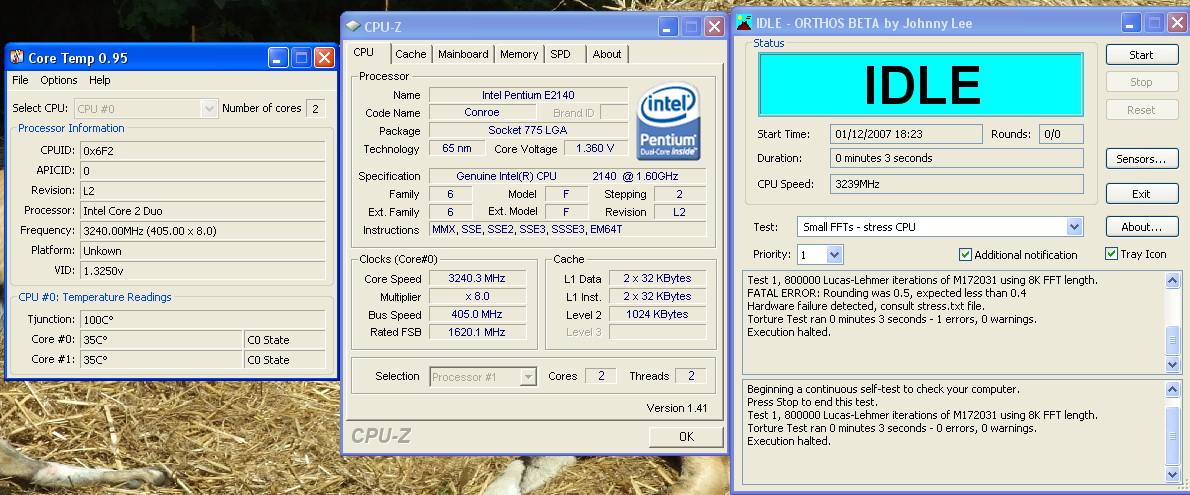Click the Frequency value 3240.00MHz in Core Temp
Viewport: 1190px width, 495px height.
pyautogui.click(x=203, y=230)
